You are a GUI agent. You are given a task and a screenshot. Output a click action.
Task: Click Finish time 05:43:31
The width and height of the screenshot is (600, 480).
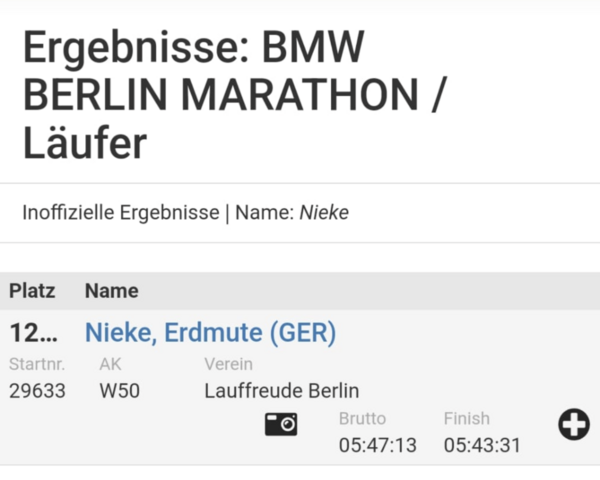click(x=482, y=446)
